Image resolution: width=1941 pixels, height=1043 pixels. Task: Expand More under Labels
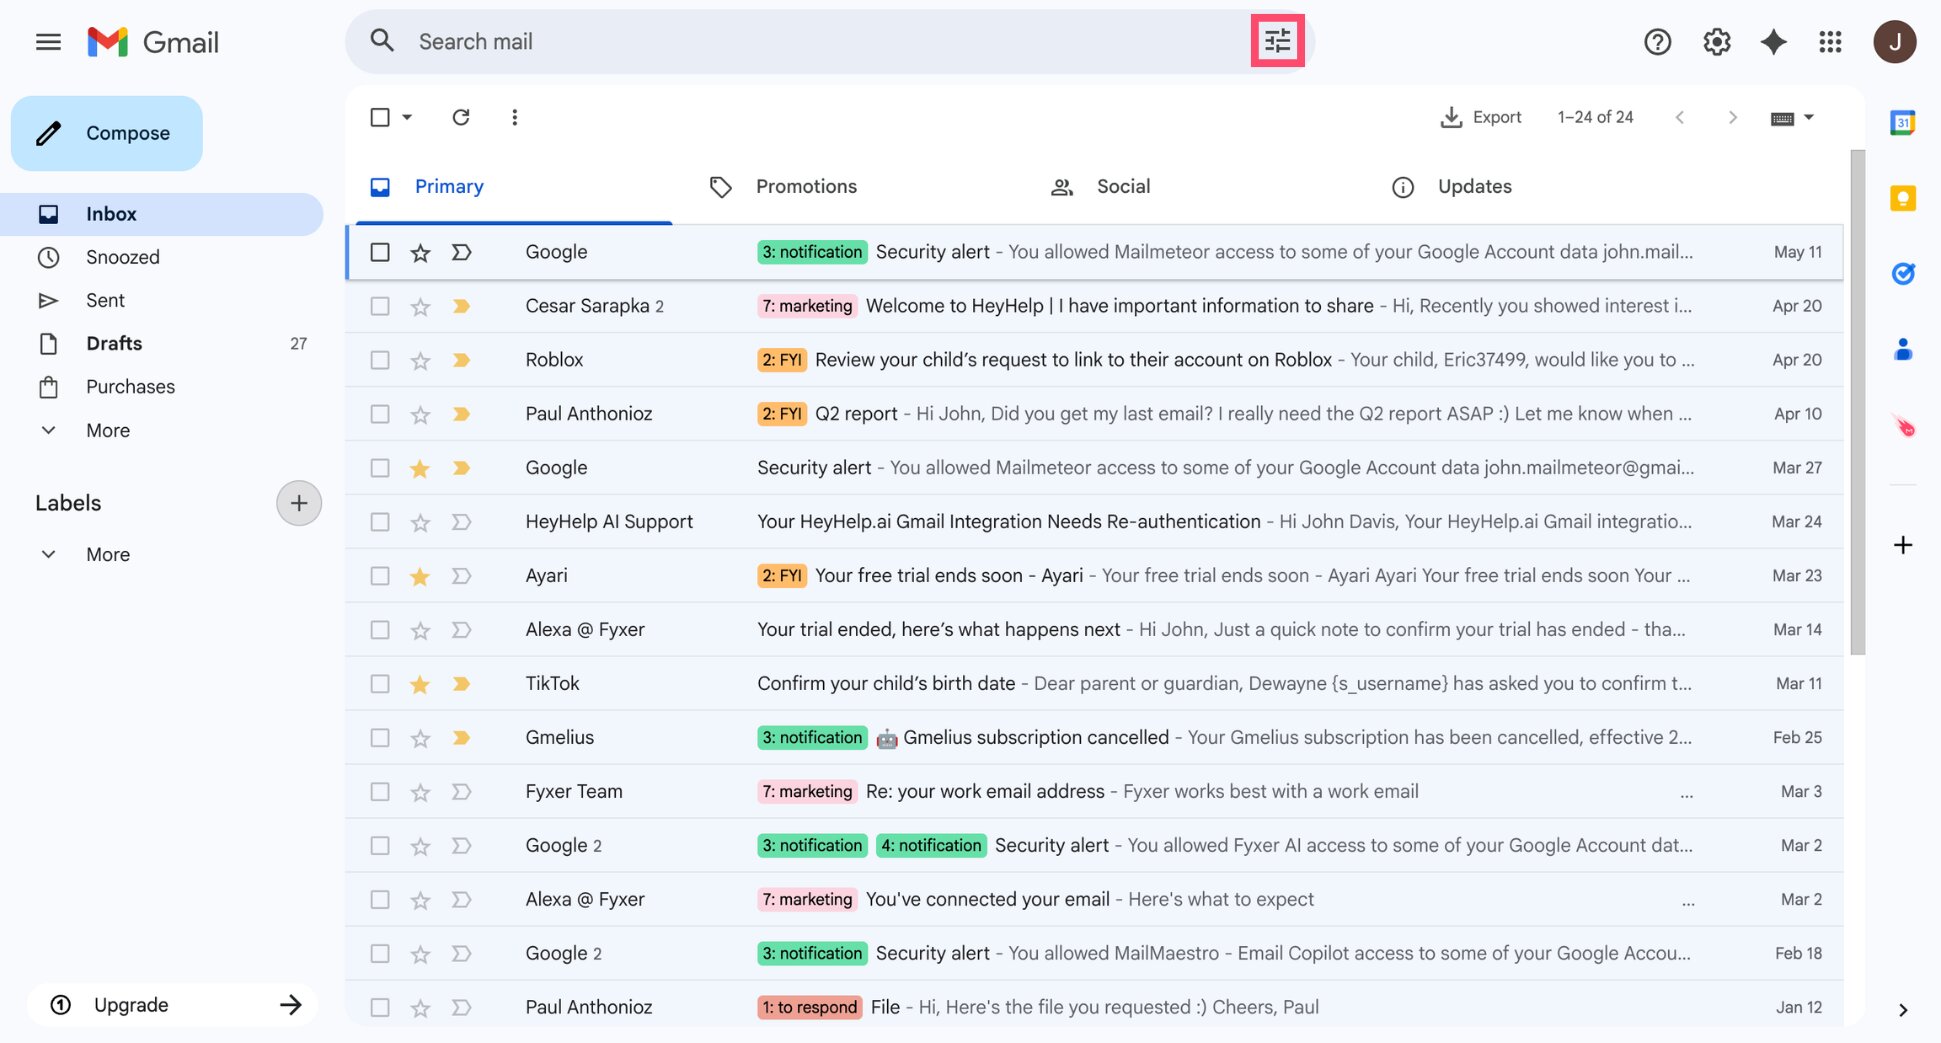(x=108, y=554)
